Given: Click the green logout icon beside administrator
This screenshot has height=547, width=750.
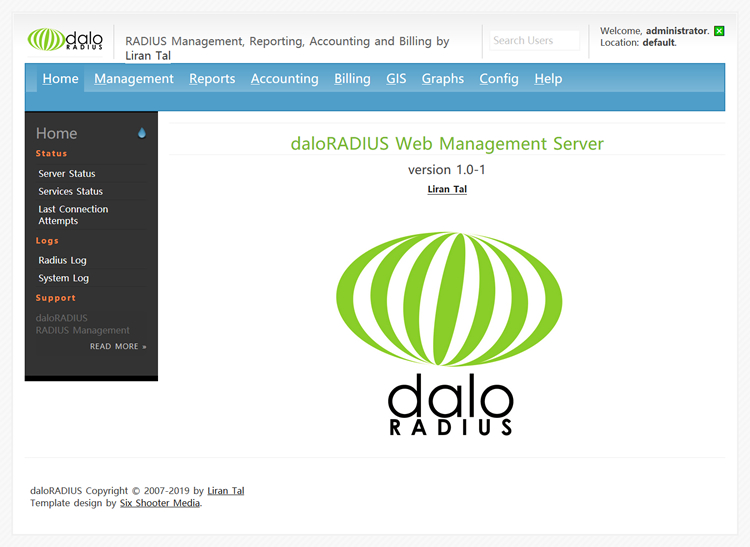Looking at the screenshot, I should click(x=719, y=31).
